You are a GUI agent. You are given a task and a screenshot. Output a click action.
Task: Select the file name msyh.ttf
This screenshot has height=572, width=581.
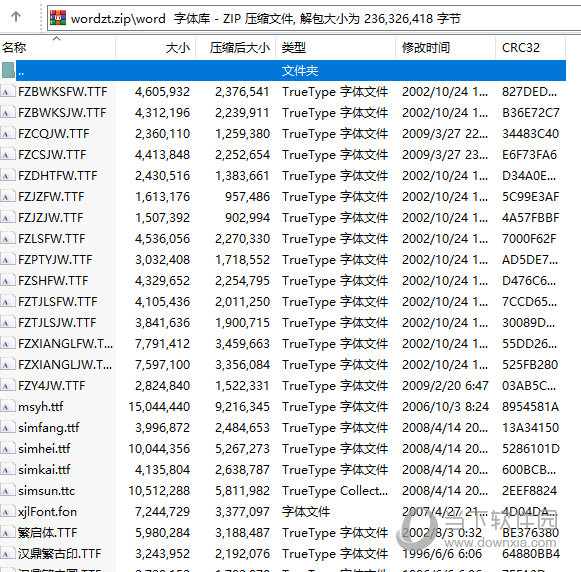pyautogui.click(x=41, y=407)
